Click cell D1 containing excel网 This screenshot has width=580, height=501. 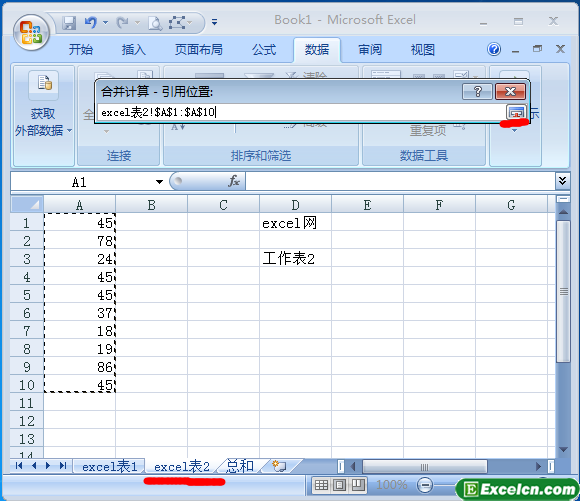[295, 223]
